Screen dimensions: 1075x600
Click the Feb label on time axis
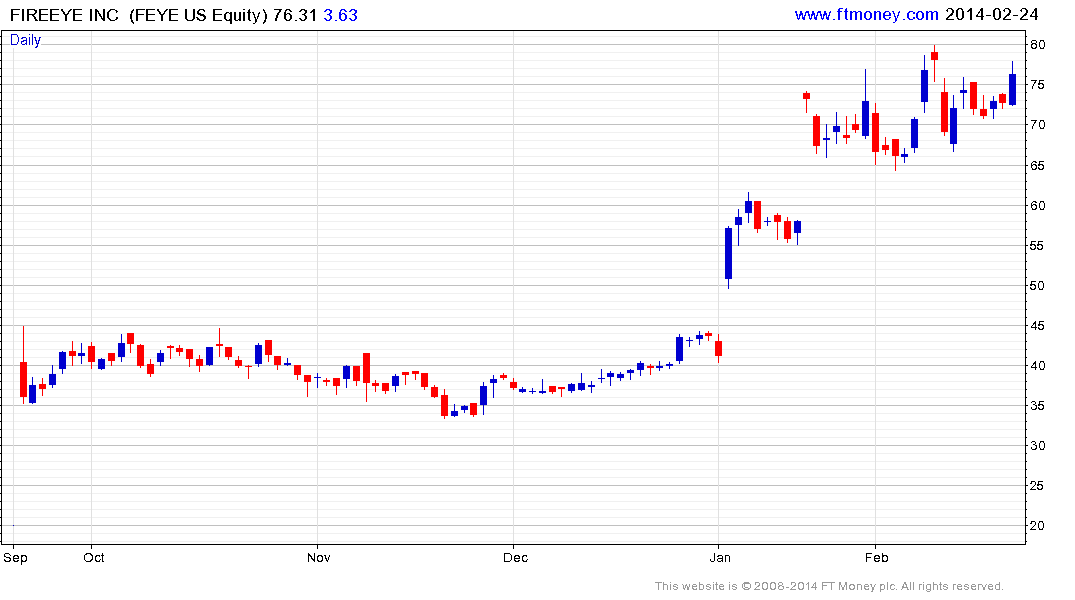(877, 557)
